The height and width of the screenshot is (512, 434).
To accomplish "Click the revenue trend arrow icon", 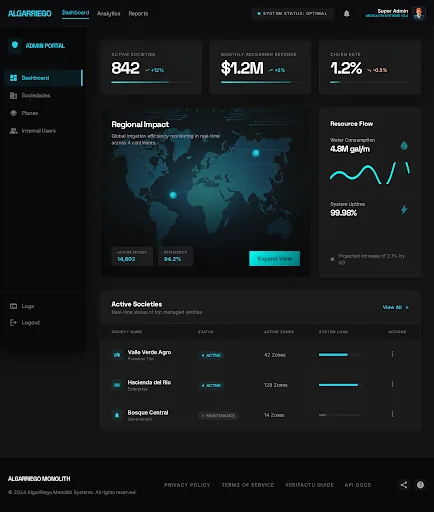I will (x=271, y=70).
